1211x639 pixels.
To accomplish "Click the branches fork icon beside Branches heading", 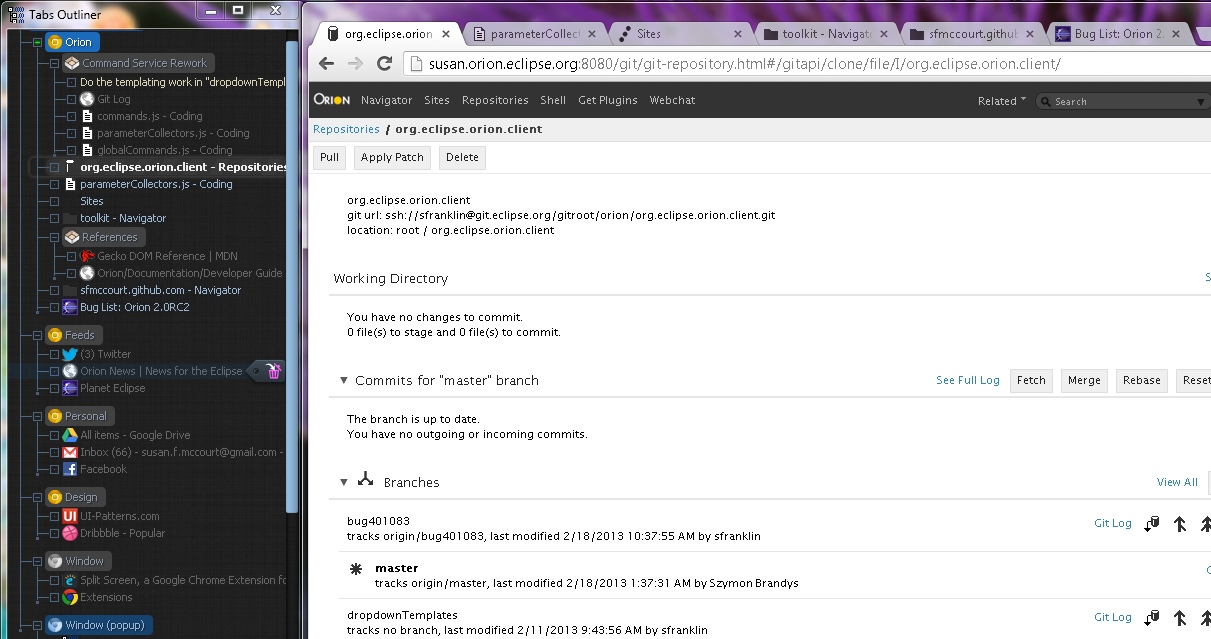I will coord(365,481).
